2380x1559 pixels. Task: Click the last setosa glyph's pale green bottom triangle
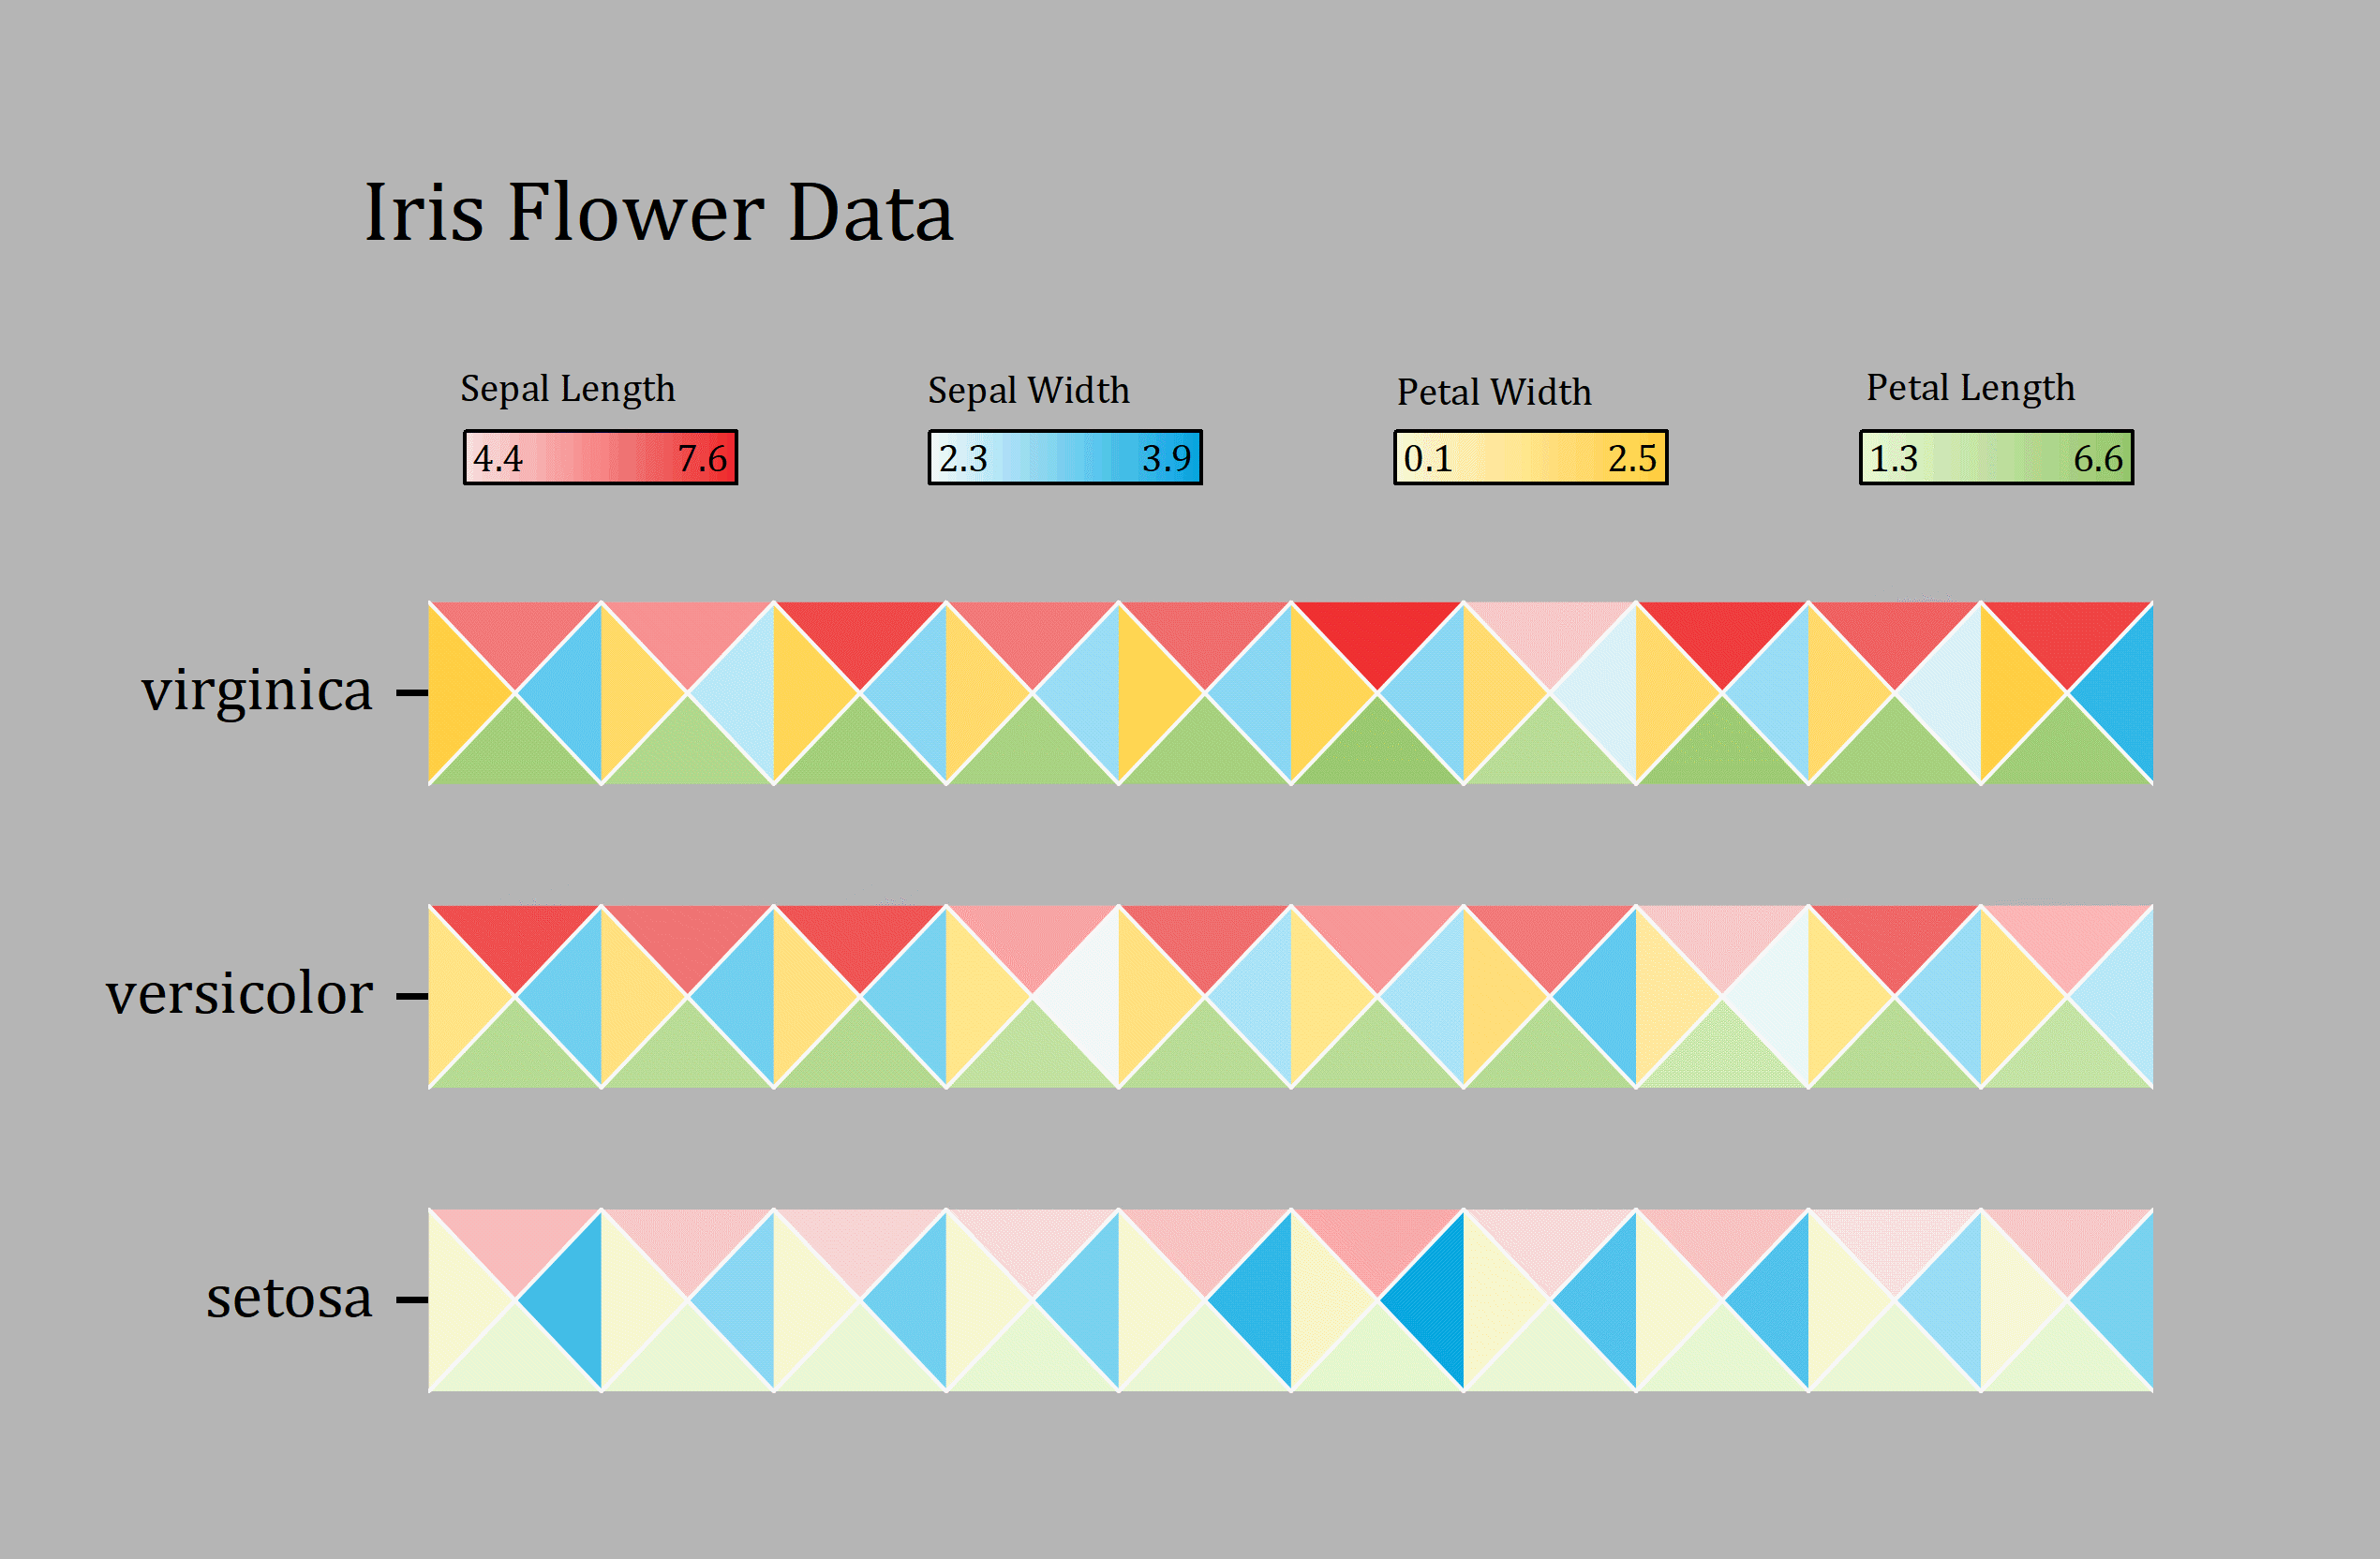(2066, 1360)
